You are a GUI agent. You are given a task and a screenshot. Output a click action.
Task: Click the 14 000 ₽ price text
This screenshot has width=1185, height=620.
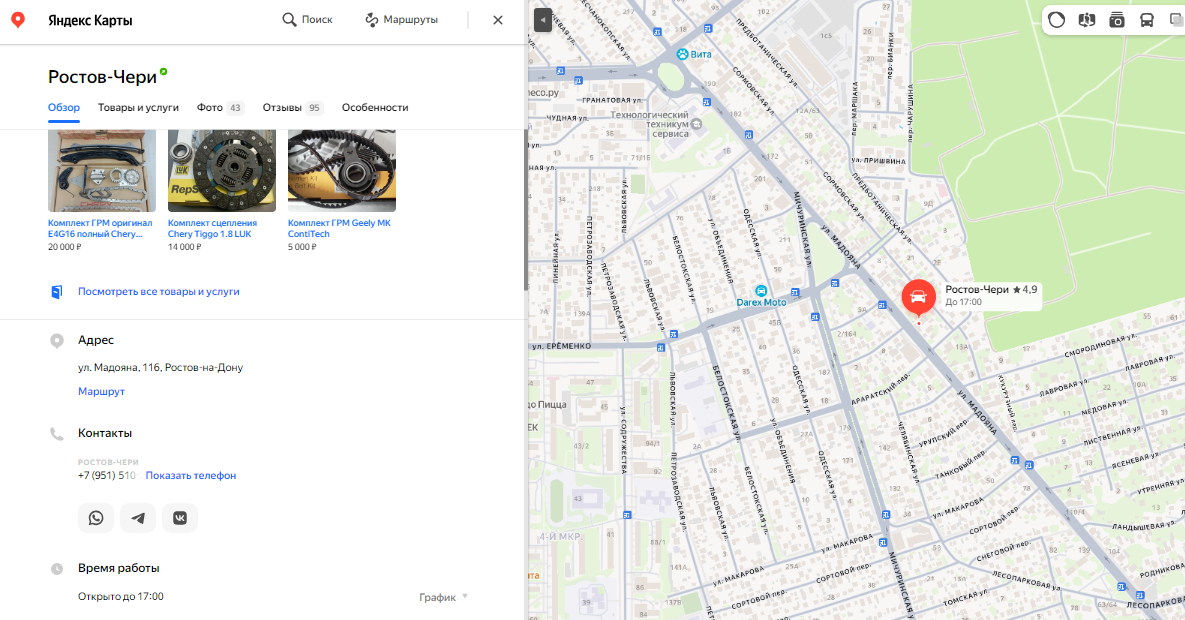coord(184,247)
